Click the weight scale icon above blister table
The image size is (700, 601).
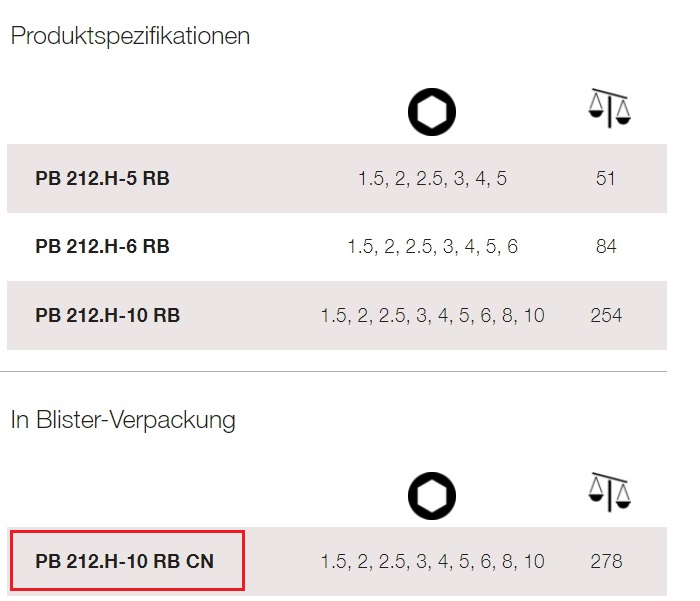click(x=609, y=492)
